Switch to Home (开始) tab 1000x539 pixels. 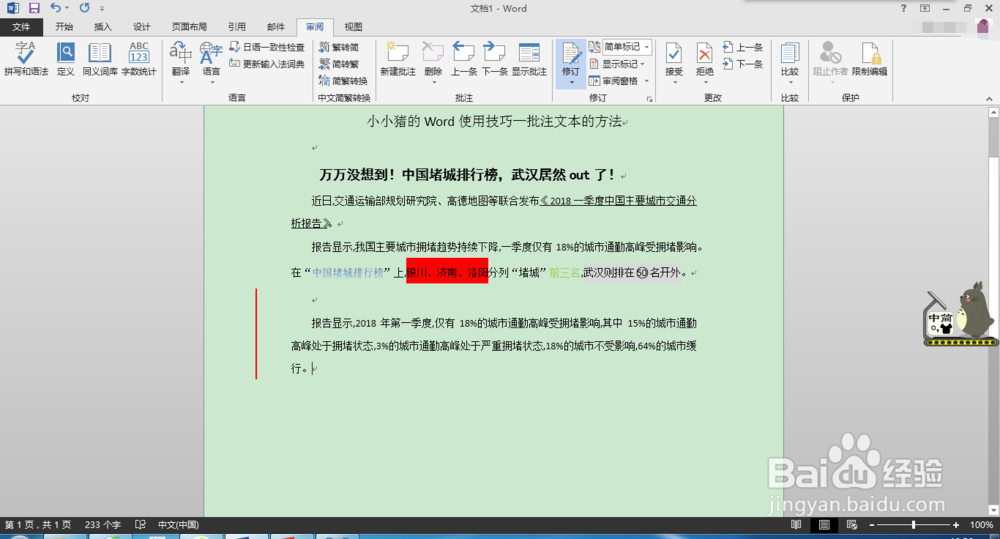pos(64,27)
